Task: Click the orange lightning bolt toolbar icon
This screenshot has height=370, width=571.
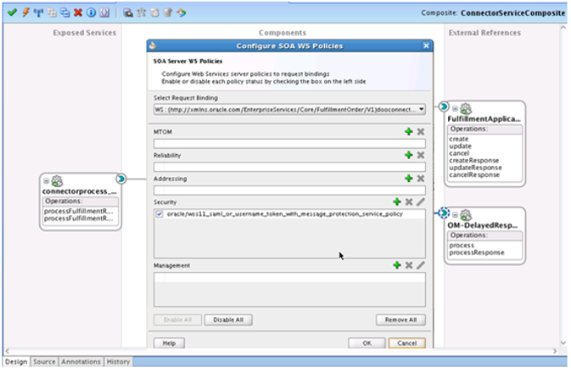Action: [26, 13]
